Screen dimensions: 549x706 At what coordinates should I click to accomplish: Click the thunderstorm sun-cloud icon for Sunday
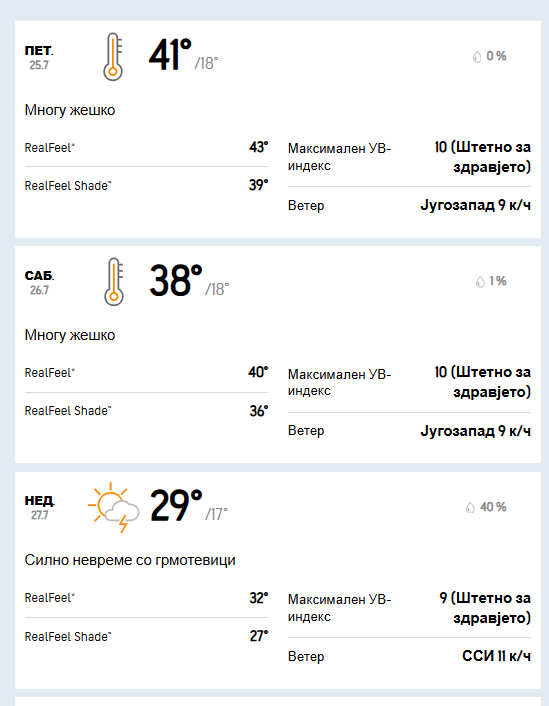pos(113,507)
